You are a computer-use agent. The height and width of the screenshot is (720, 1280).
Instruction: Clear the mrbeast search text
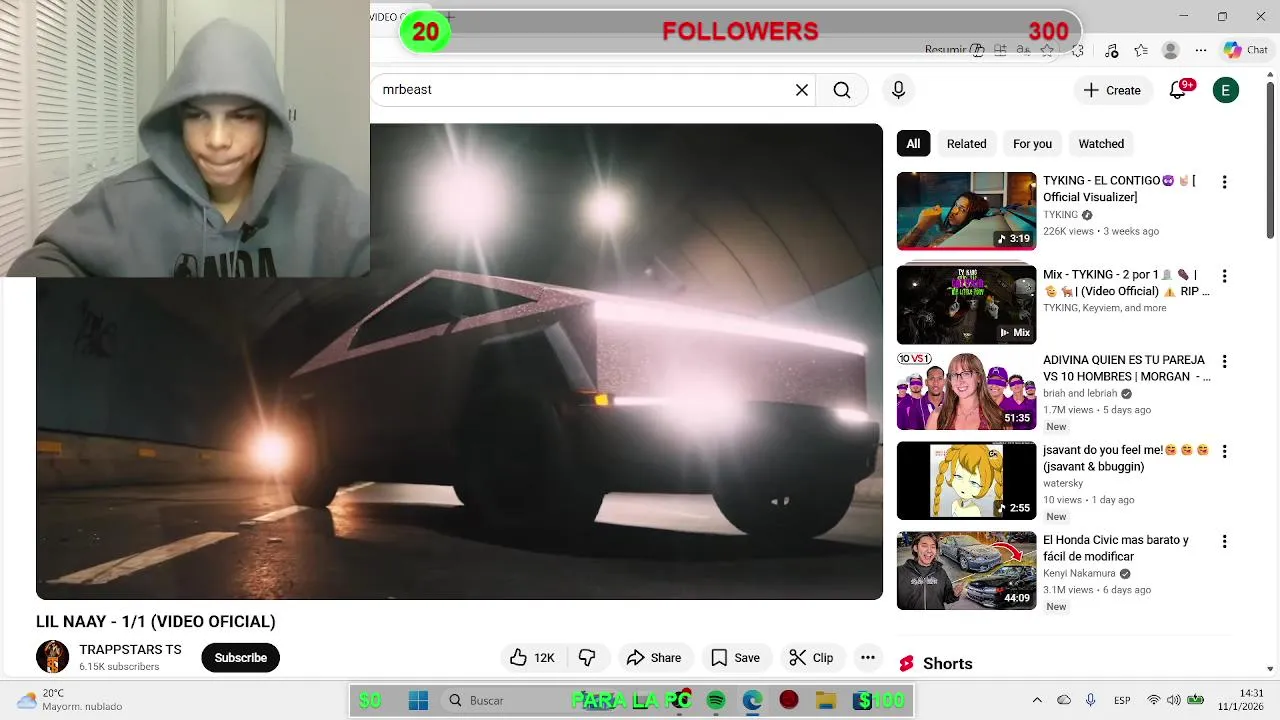click(x=801, y=90)
